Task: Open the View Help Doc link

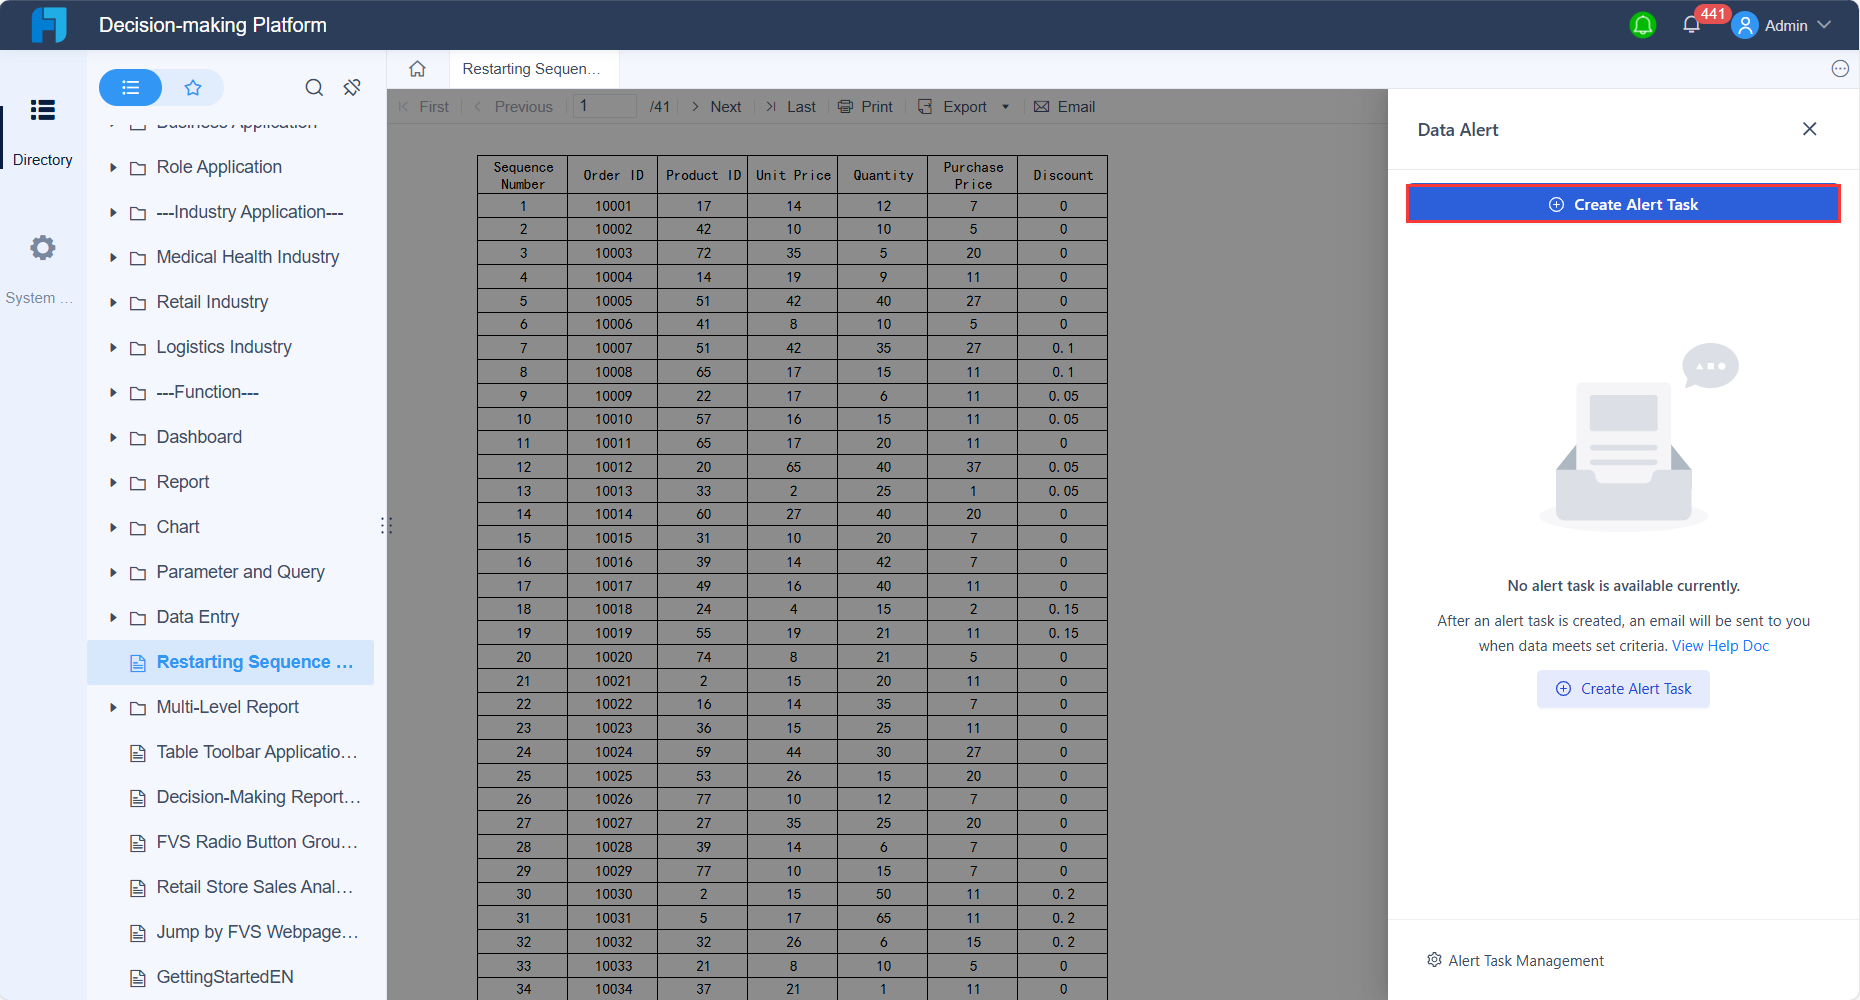Action: (x=1720, y=646)
